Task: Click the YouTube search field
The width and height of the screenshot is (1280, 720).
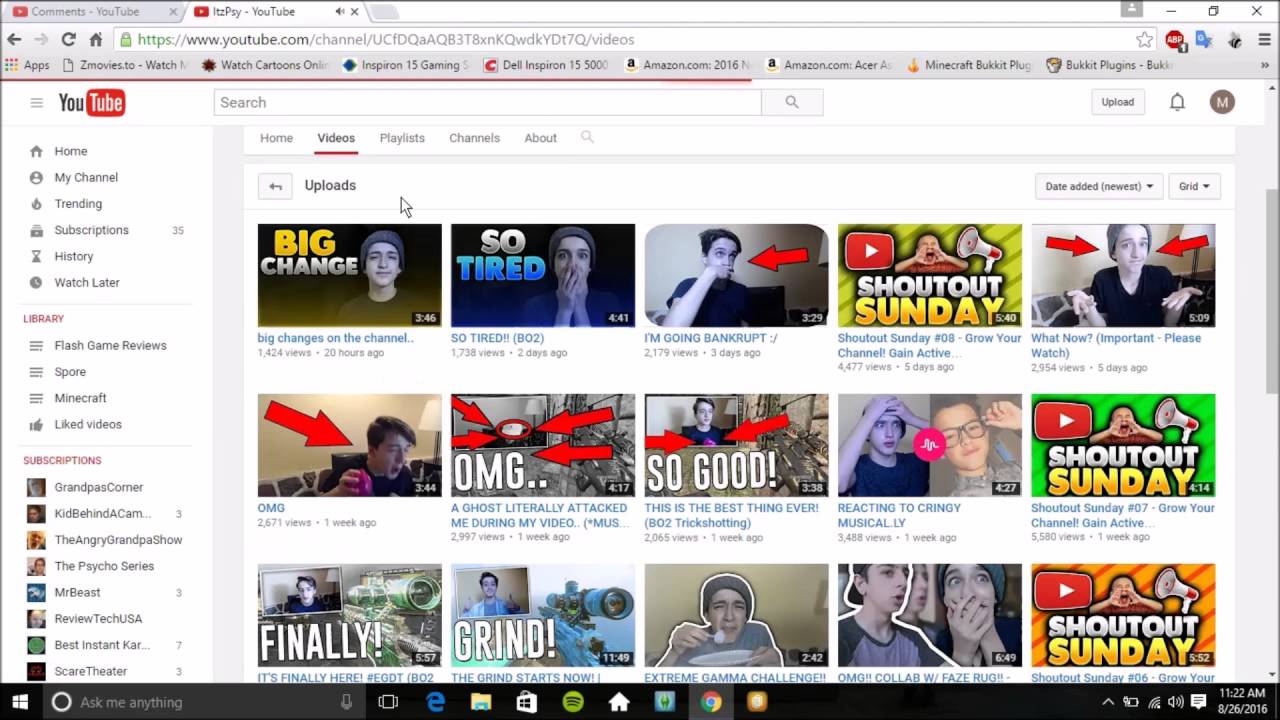Action: (x=487, y=102)
